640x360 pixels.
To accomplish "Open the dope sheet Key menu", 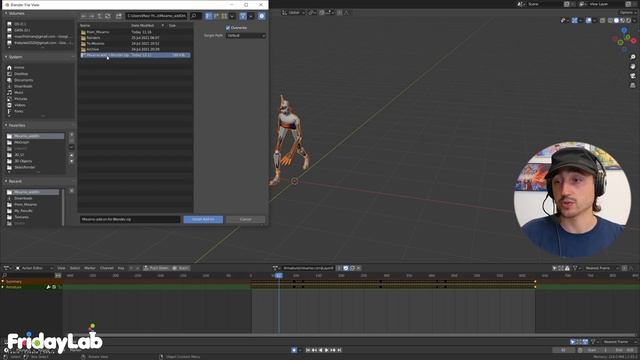I will point(121,268).
